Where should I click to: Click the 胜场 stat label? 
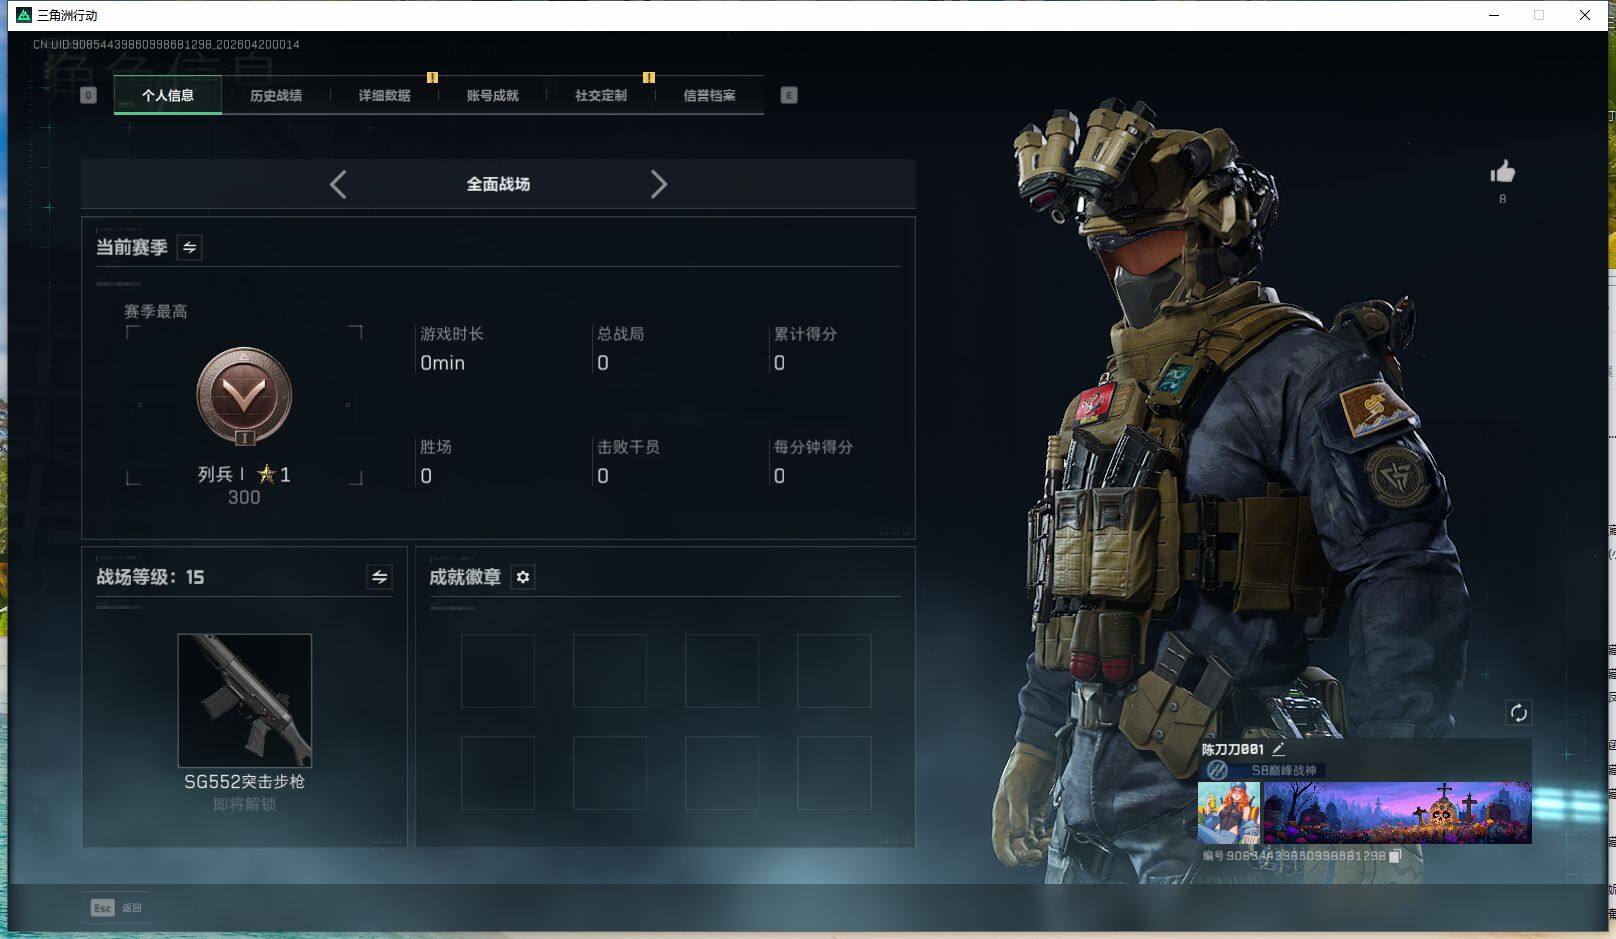tap(436, 447)
